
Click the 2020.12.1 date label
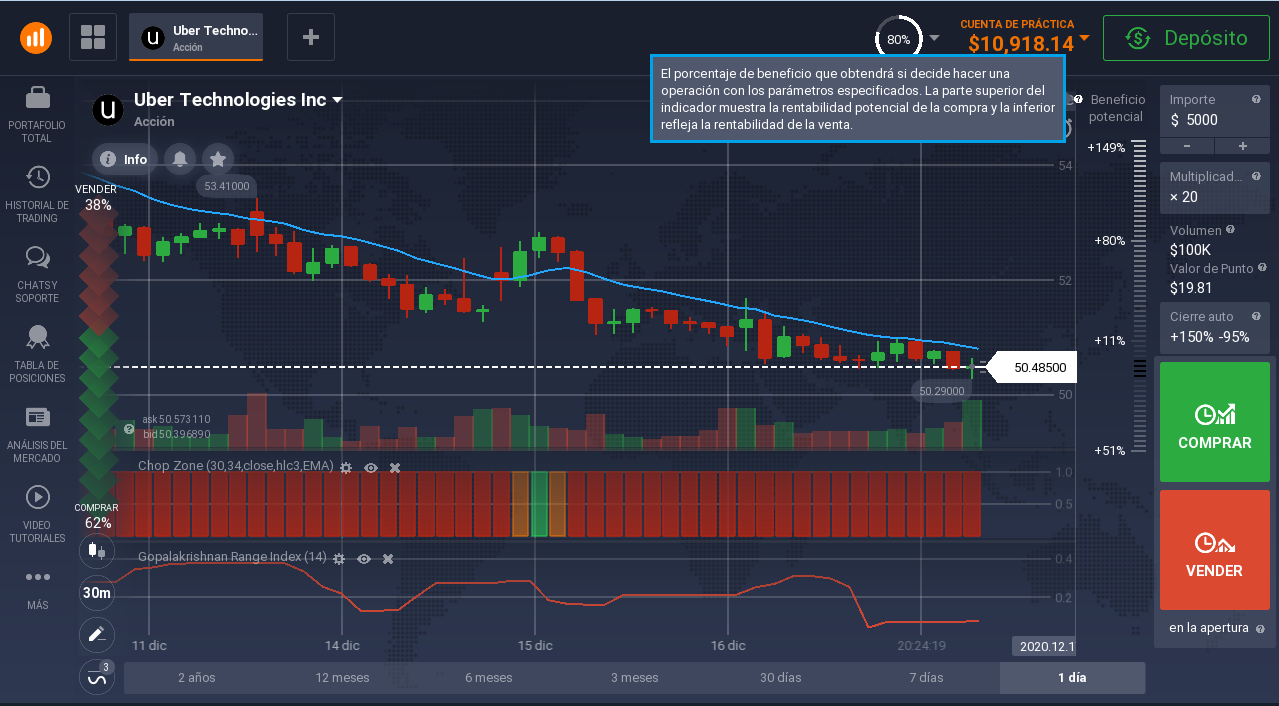[x=1045, y=646]
